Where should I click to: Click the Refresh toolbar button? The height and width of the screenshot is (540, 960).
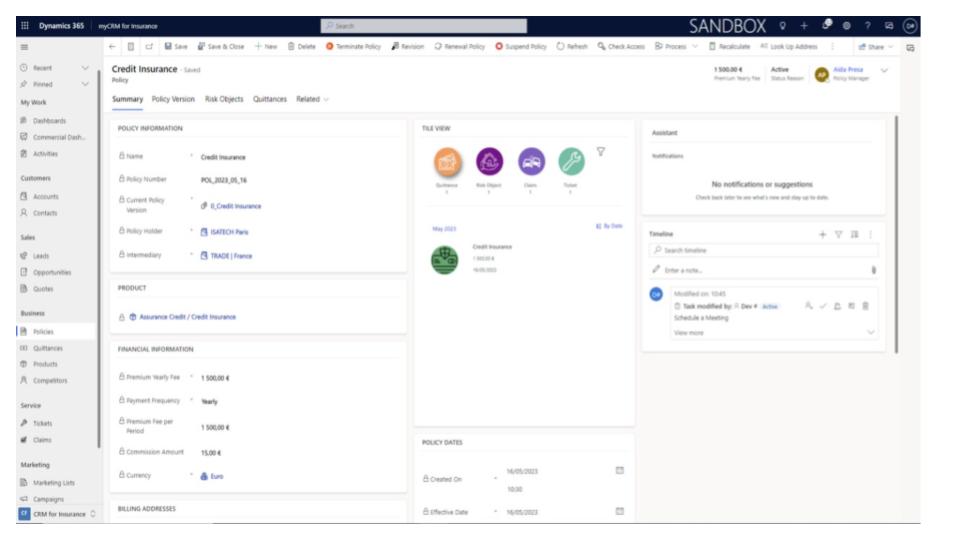[x=572, y=47]
